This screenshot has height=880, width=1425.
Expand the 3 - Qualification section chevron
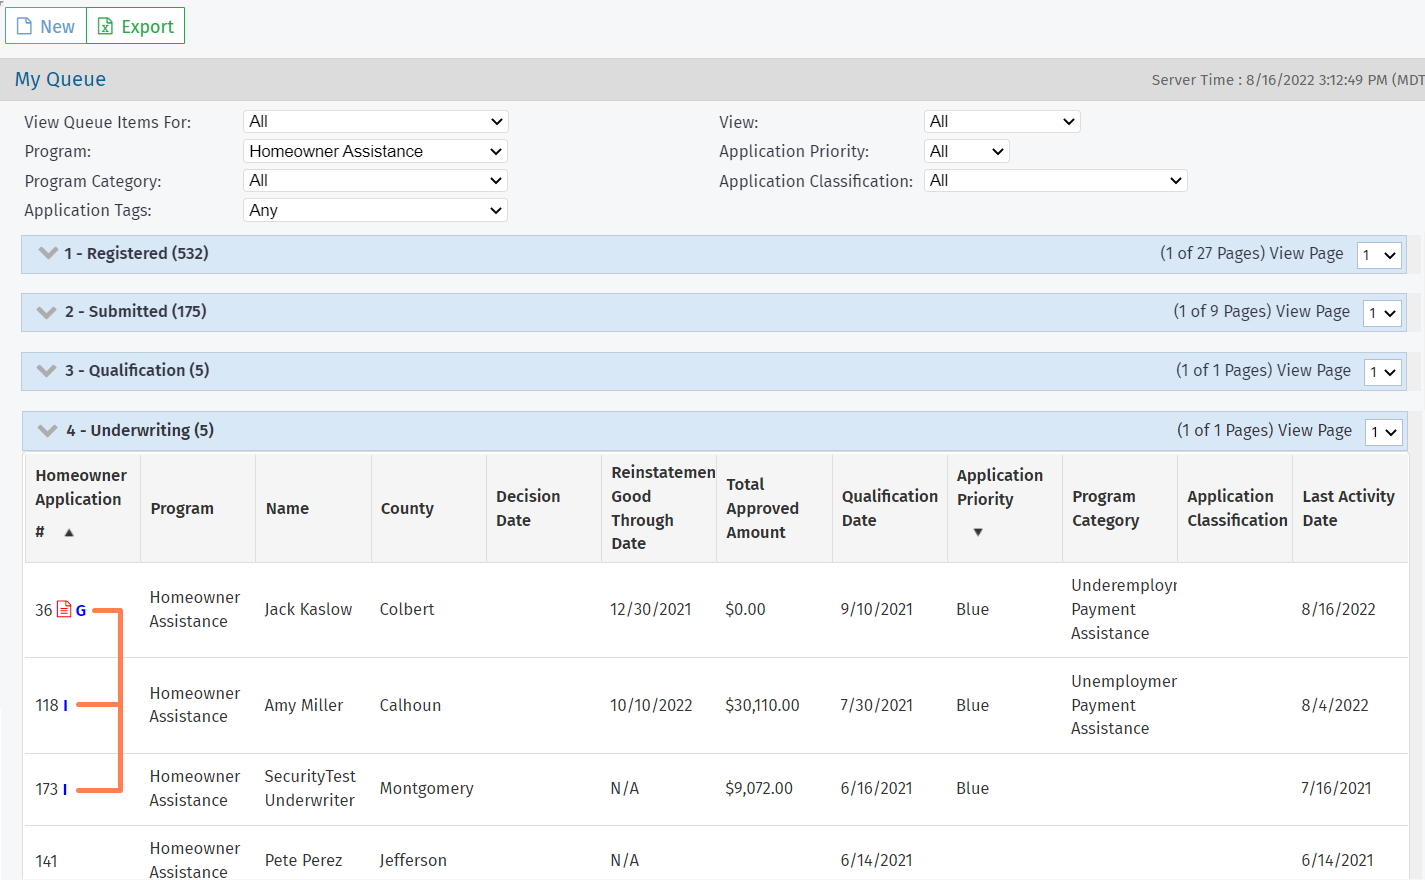point(46,371)
